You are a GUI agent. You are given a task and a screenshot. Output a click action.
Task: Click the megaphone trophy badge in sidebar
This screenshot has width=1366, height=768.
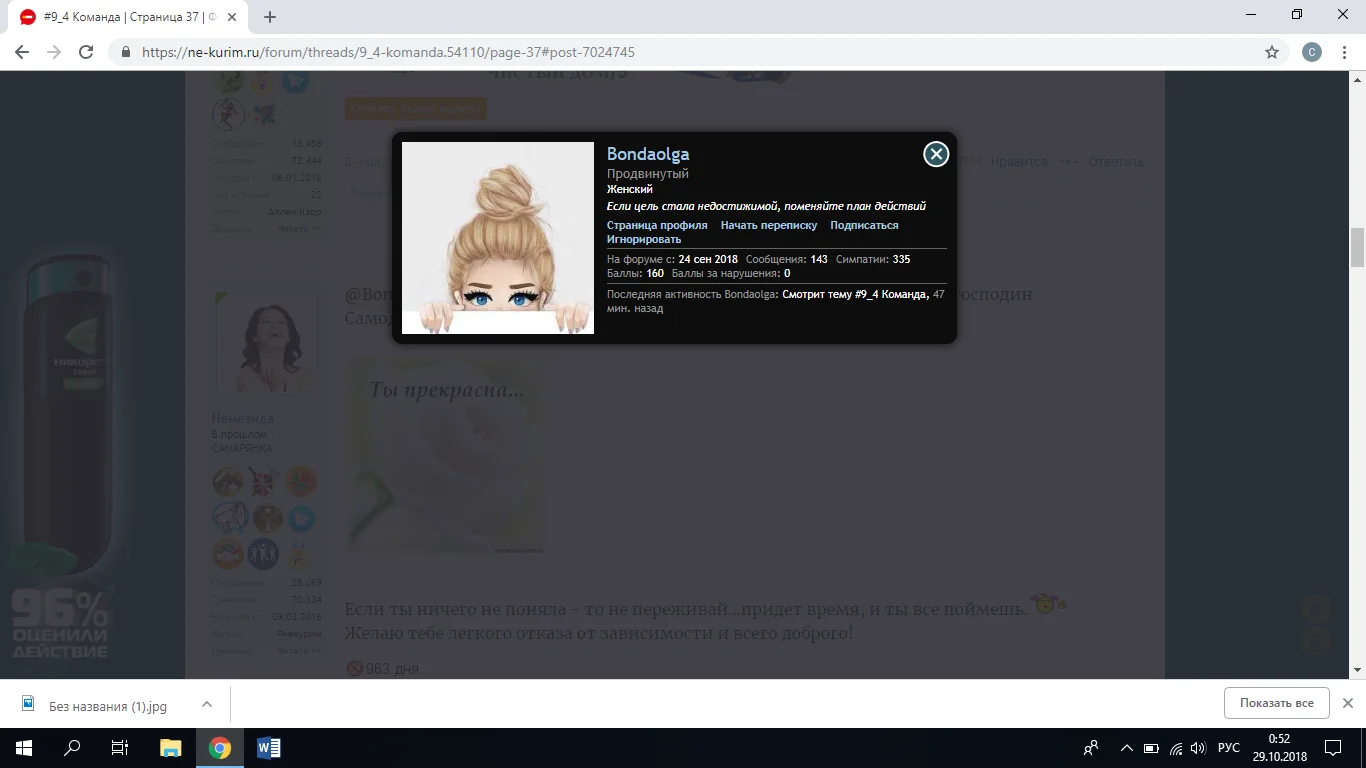[x=228, y=518]
